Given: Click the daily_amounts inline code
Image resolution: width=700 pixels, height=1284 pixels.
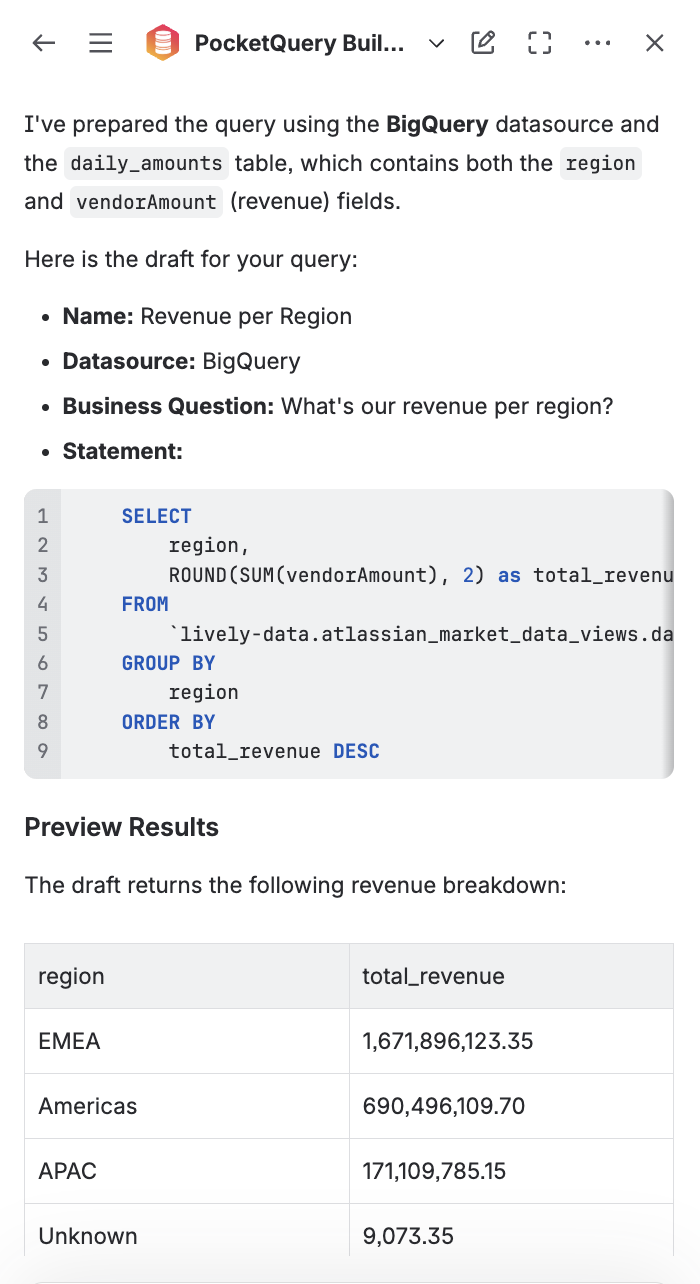Looking at the screenshot, I should coord(147,163).
